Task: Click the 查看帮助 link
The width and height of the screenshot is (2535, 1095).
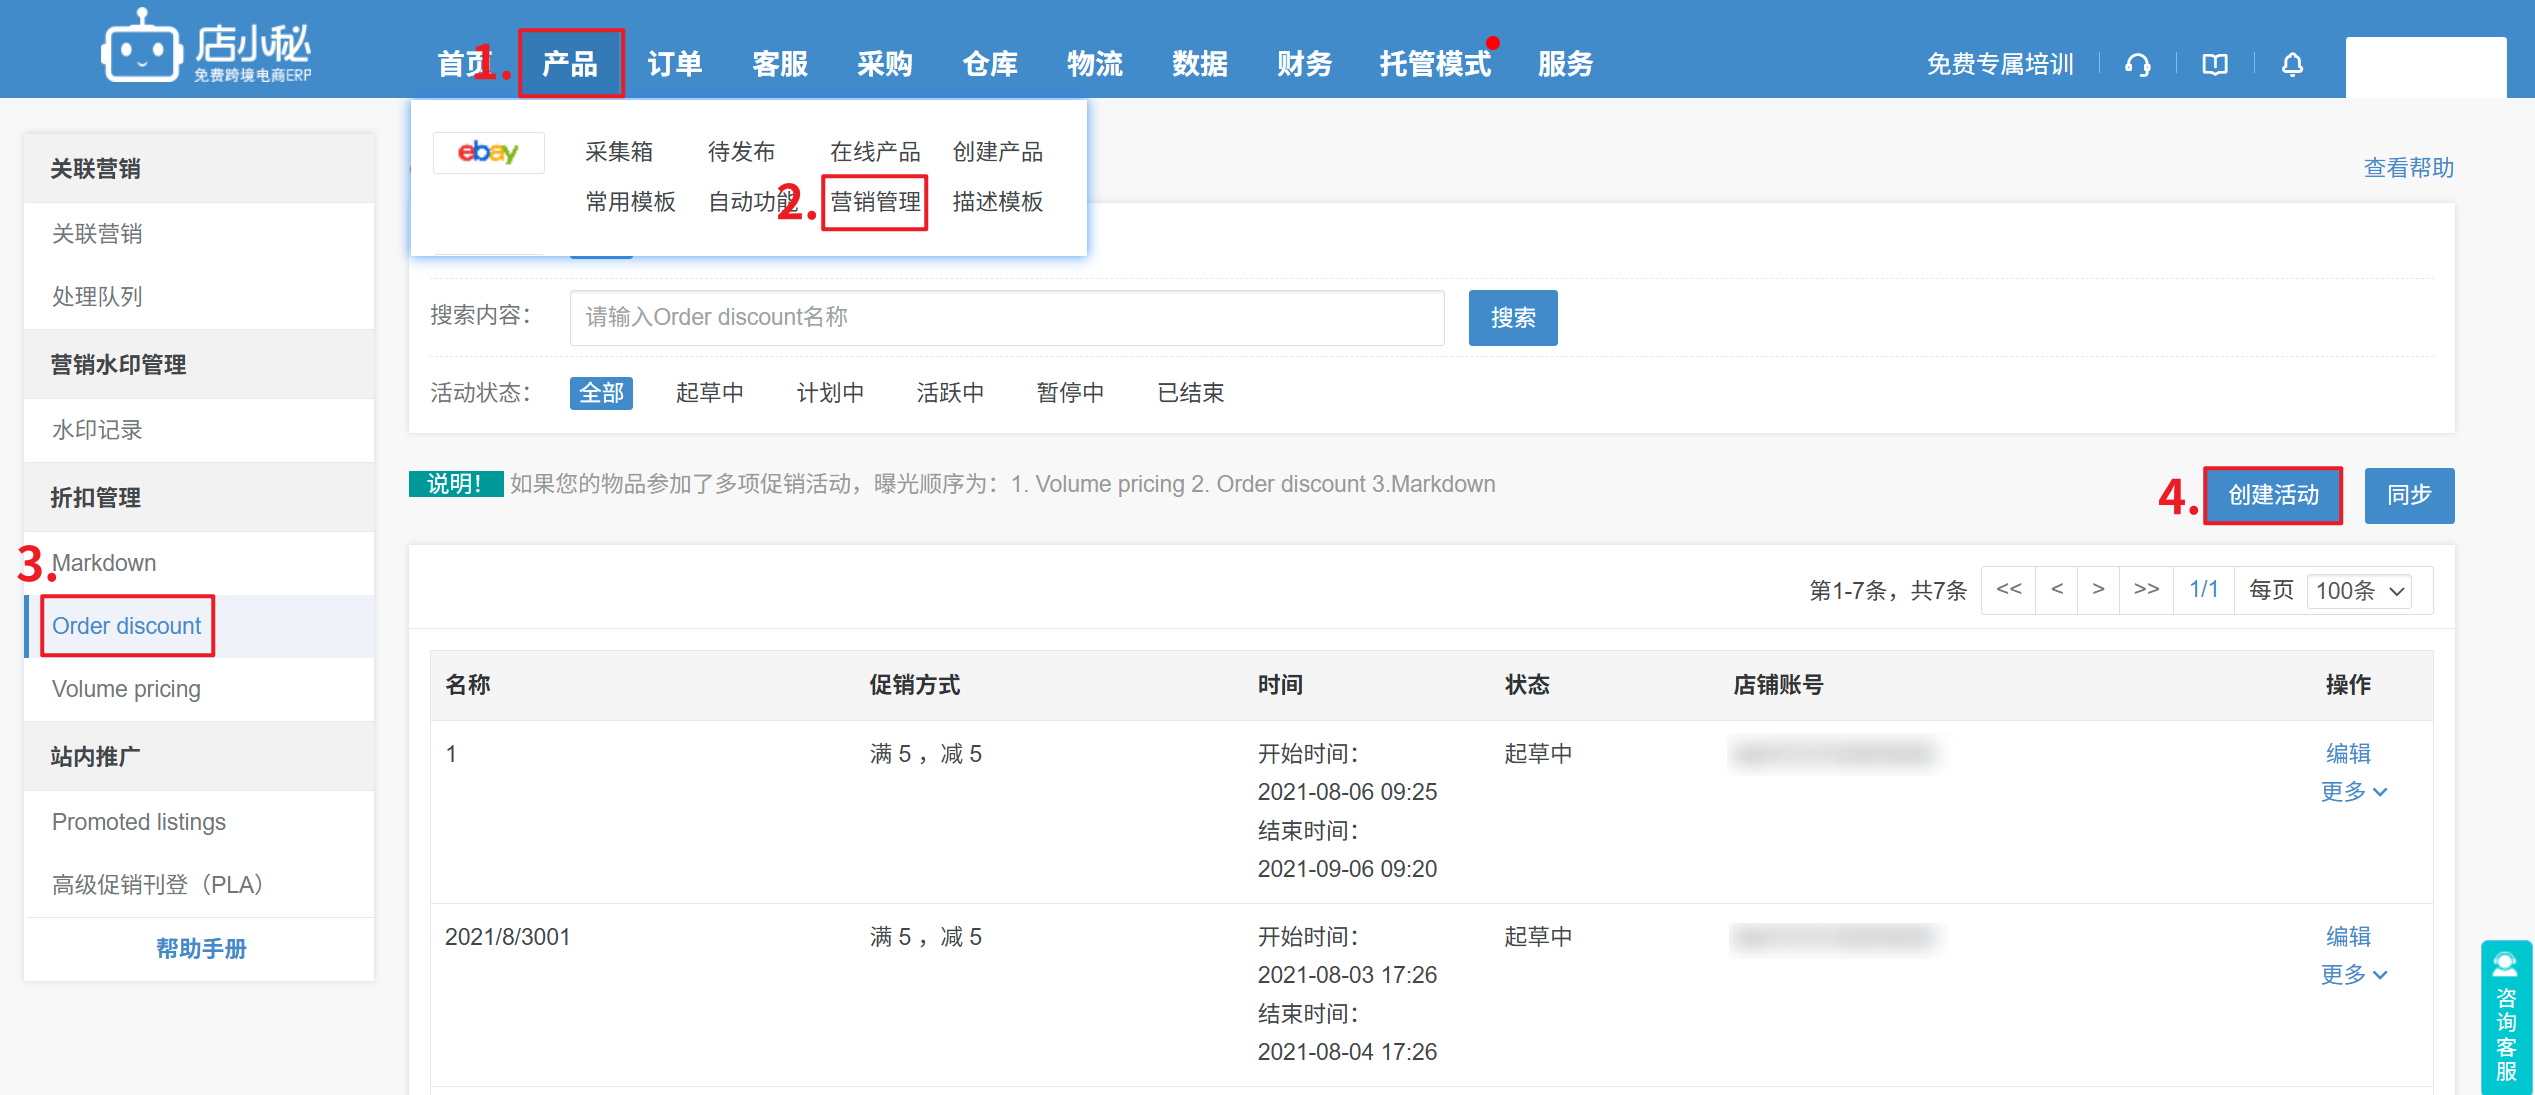Action: (2408, 168)
